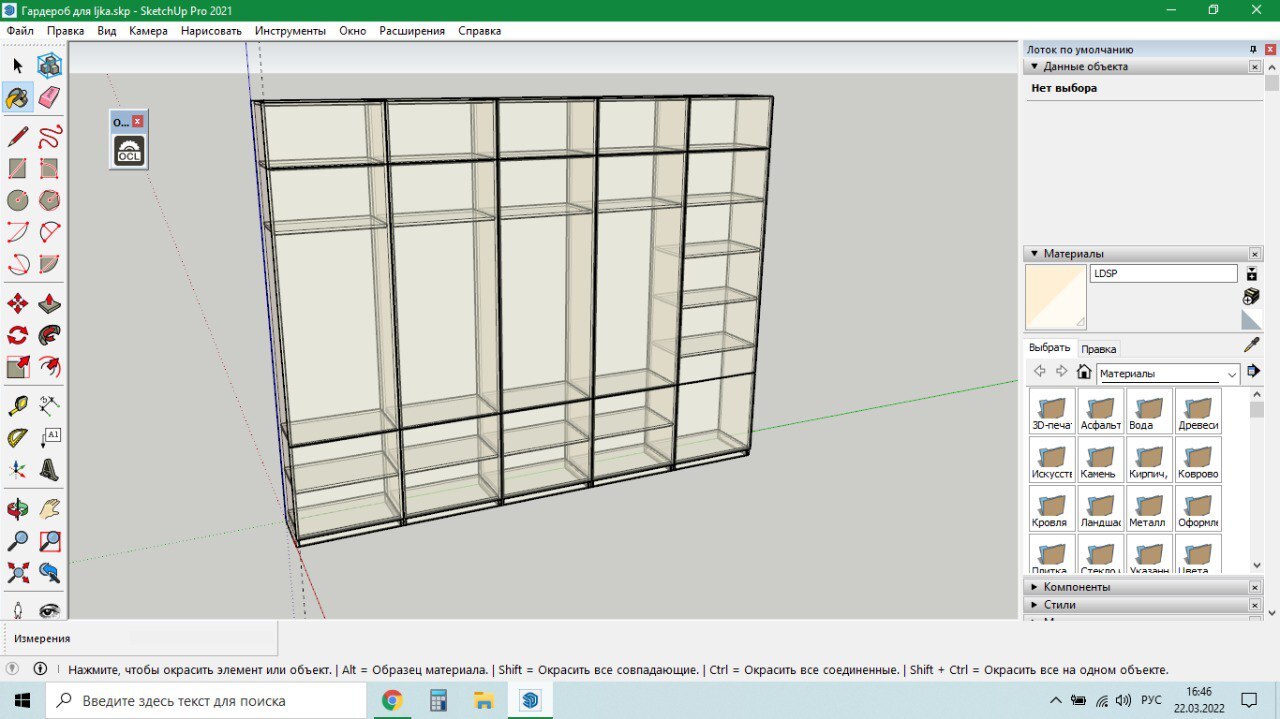Viewport: 1280px width, 719px height.
Task: Open the Камера menu
Action: (148, 31)
